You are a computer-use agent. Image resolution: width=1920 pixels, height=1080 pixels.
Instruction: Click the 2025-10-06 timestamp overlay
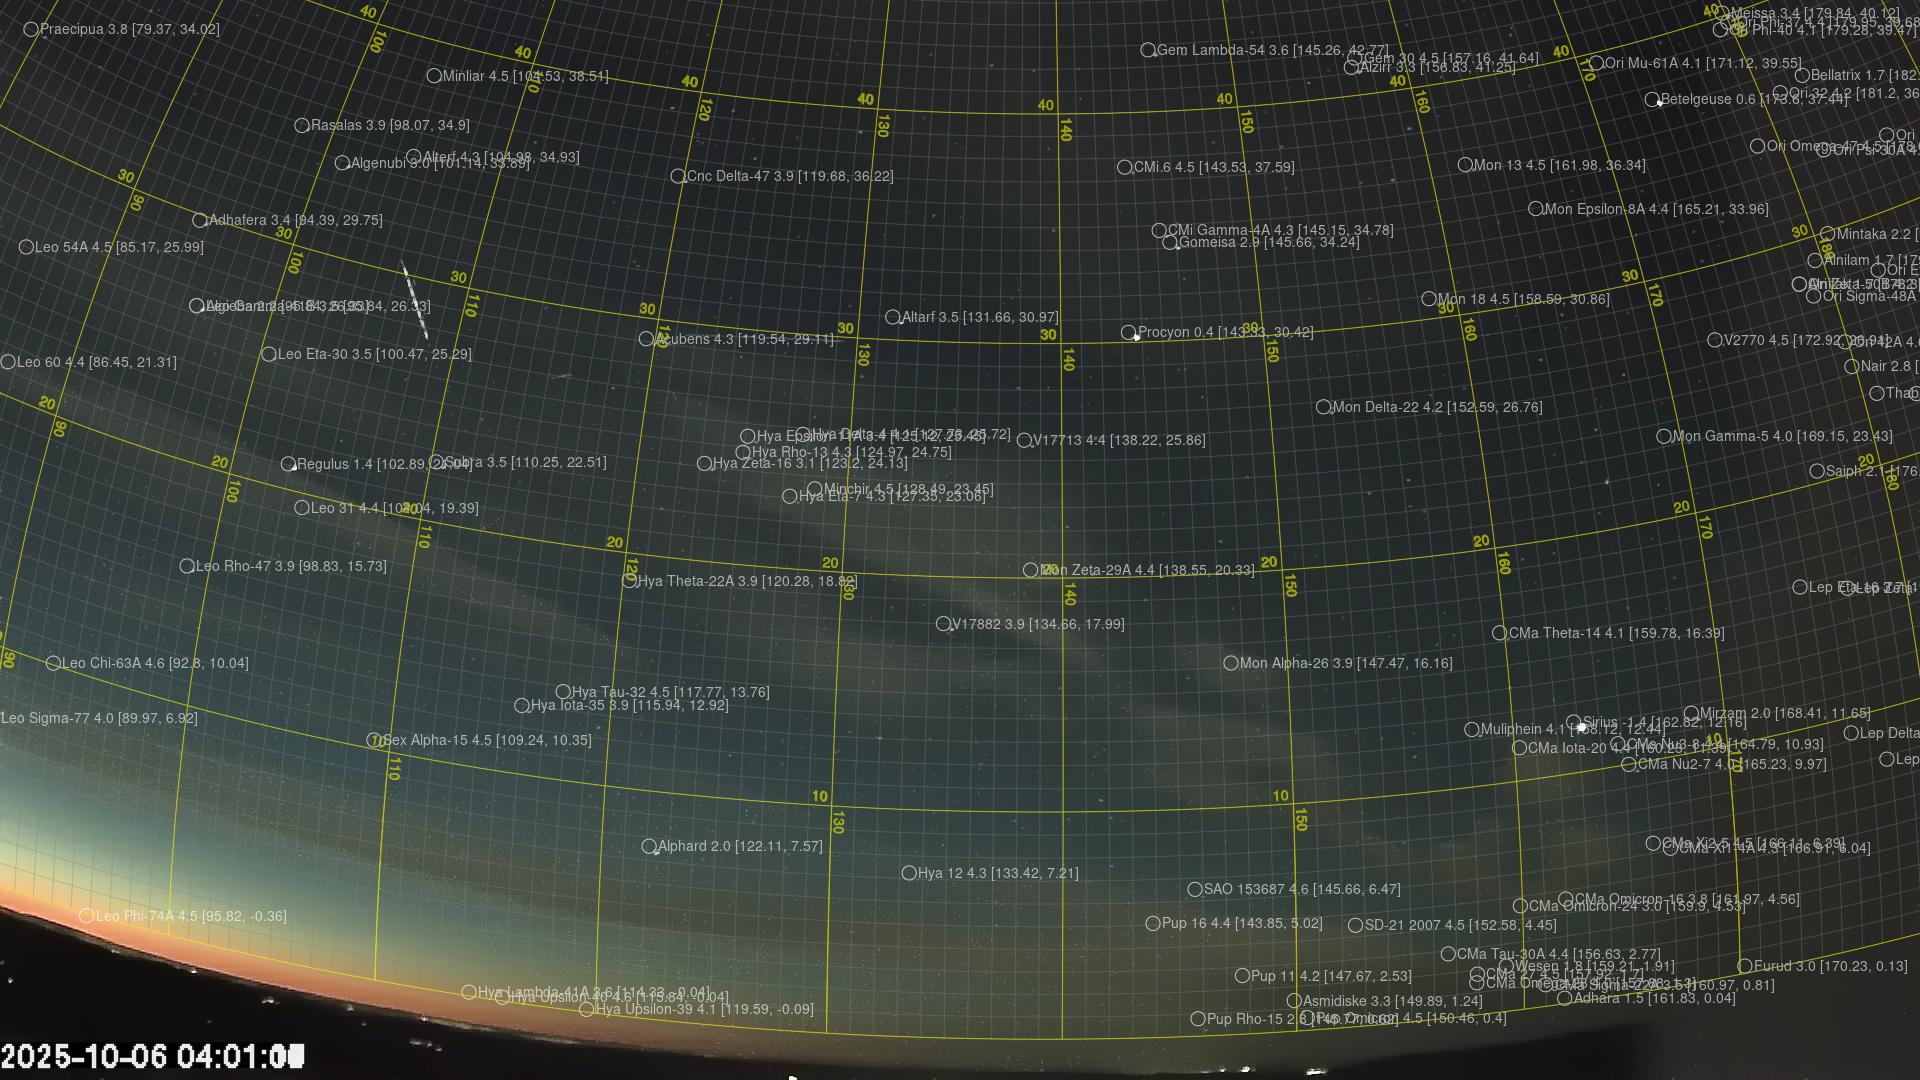[x=152, y=1056]
